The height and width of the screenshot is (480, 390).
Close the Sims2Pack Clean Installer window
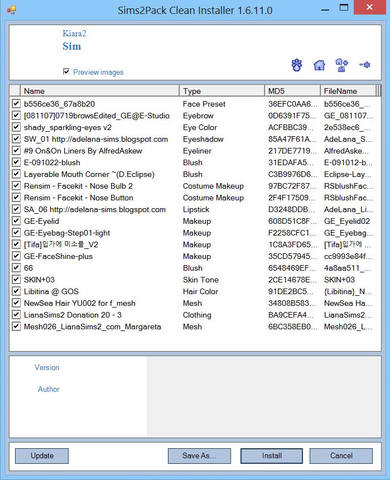[370, 7]
